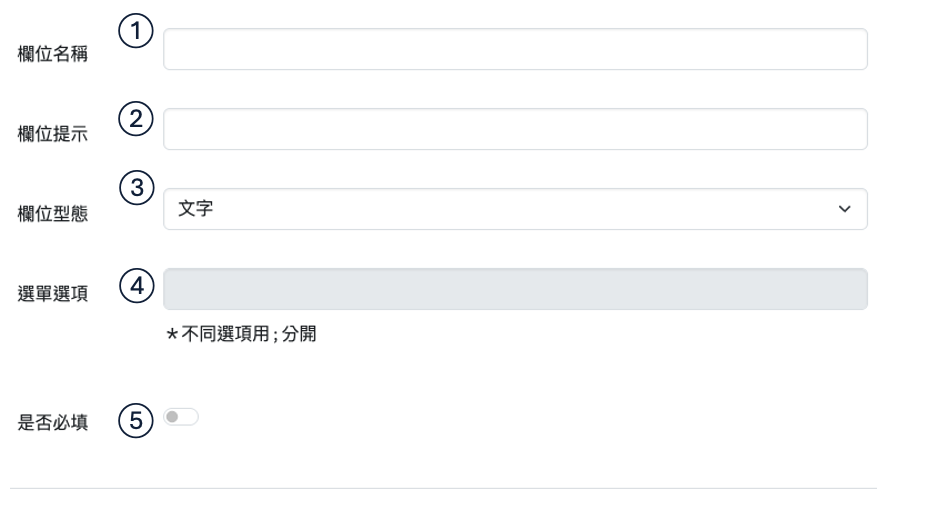Click the 欄位提示 label
The image size is (934, 517).
point(53,135)
